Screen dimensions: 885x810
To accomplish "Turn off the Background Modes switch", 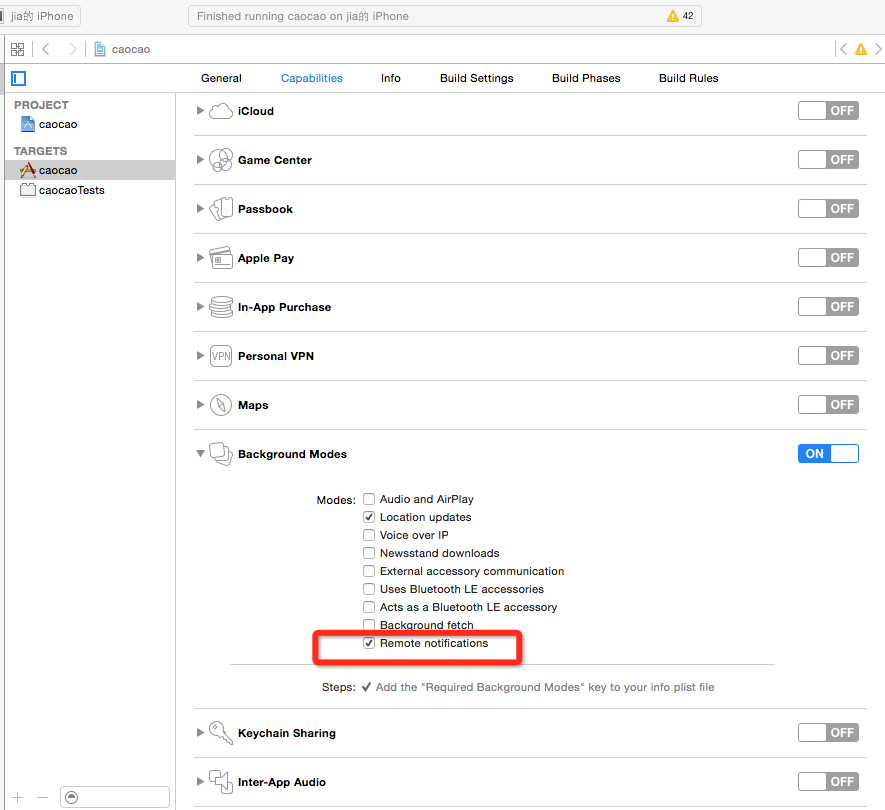I will click(828, 454).
